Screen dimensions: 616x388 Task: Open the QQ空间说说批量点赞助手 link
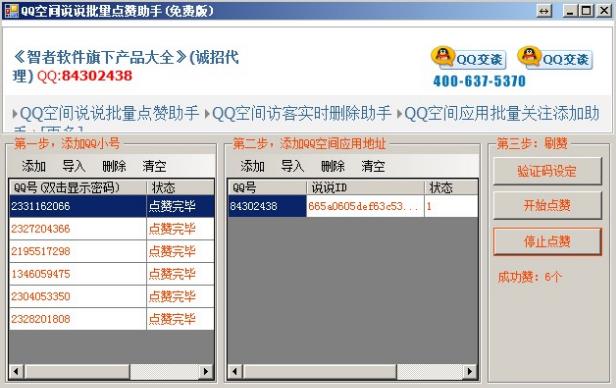pos(109,113)
